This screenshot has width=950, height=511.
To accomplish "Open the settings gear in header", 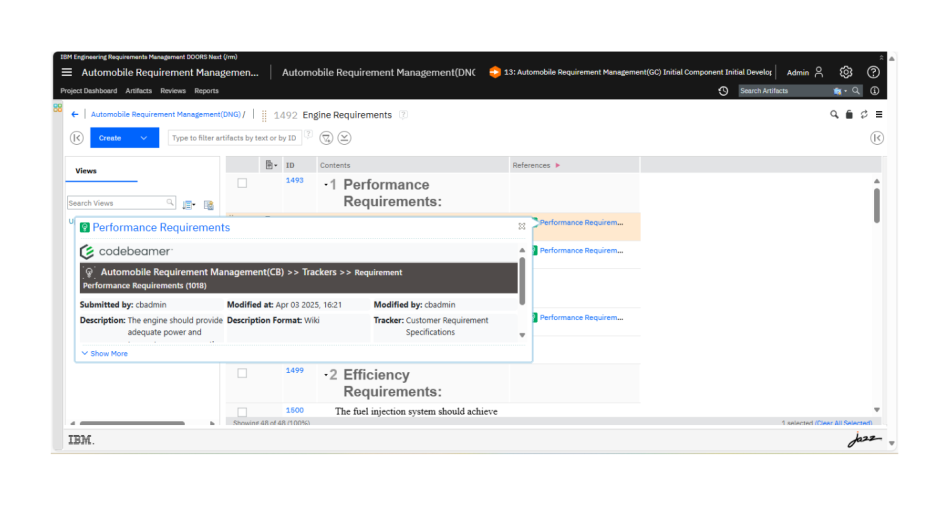I will [x=846, y=72].
